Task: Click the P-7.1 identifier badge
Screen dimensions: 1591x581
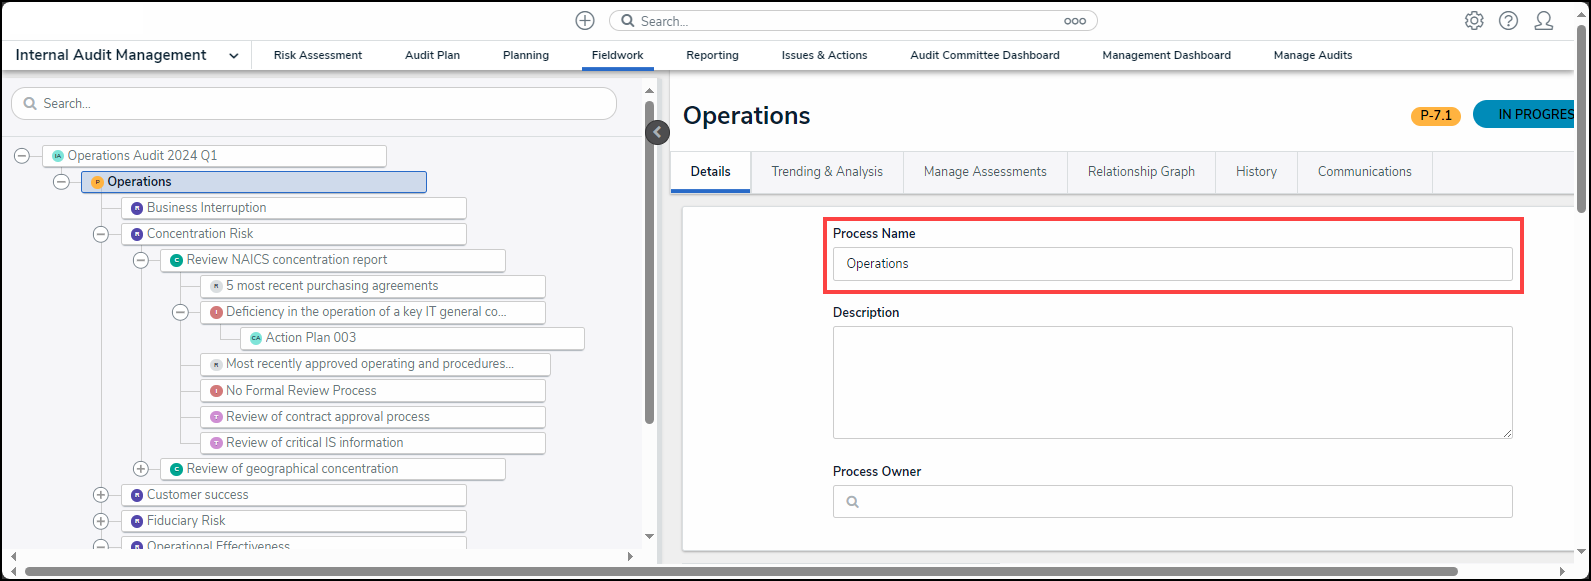Action: (x=1436, y=116)
